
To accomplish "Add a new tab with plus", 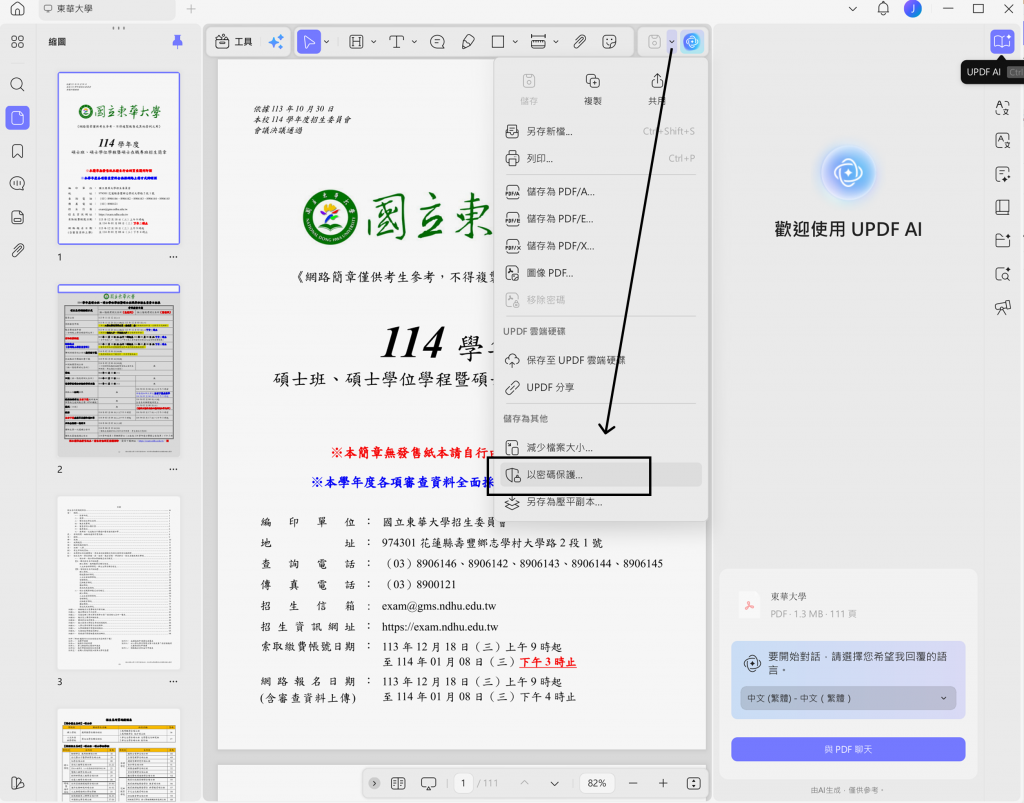I will point(191,8).
